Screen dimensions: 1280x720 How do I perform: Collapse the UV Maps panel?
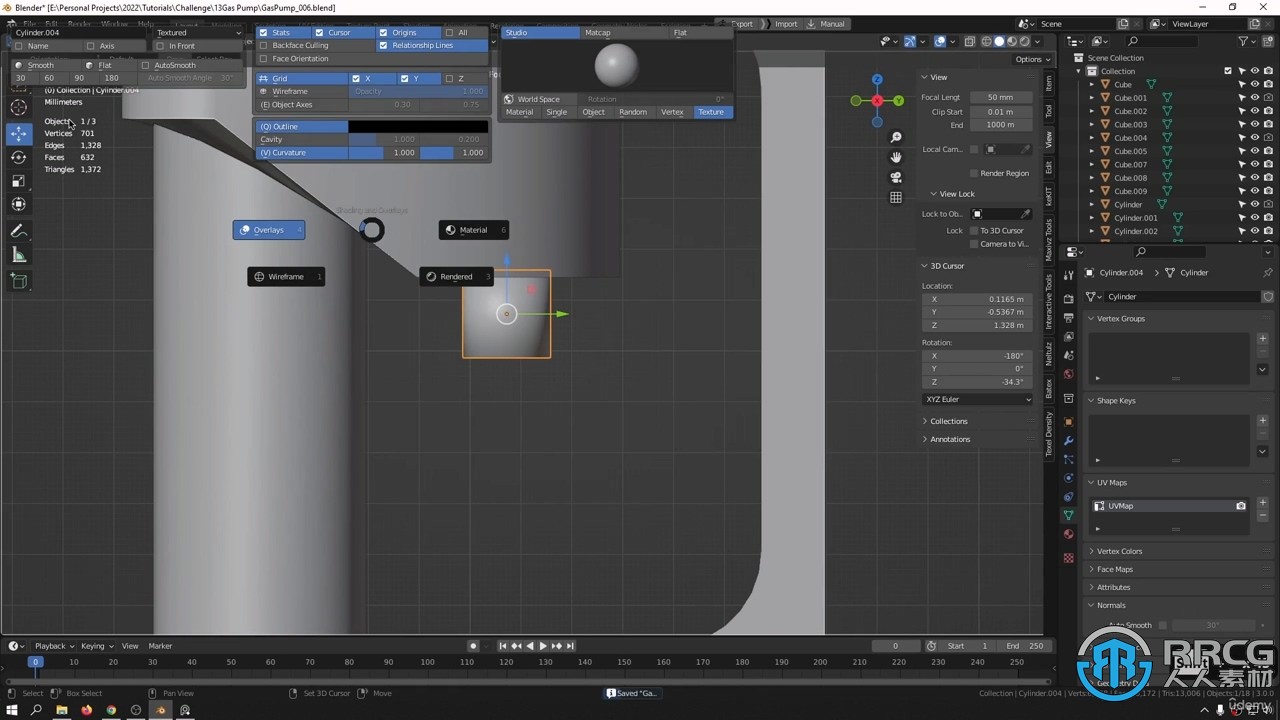(1111, 482)
